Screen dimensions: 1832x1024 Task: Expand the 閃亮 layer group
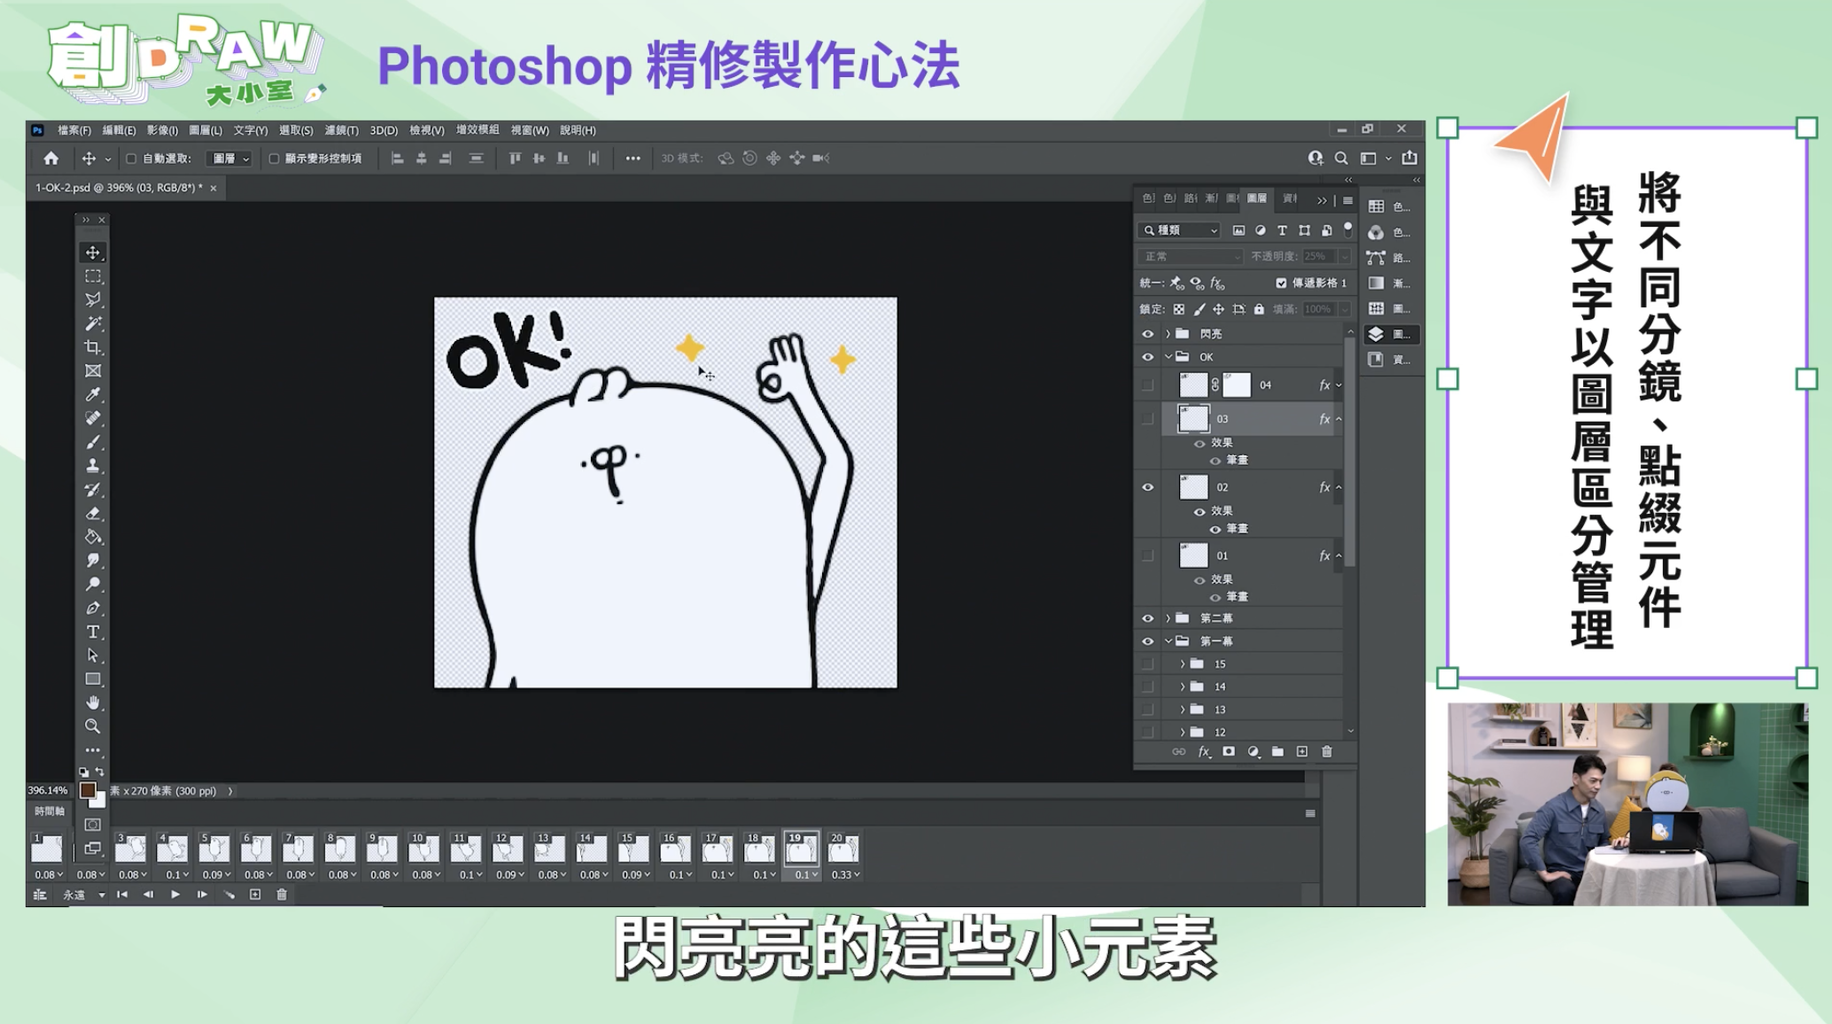click(1168, 334)
